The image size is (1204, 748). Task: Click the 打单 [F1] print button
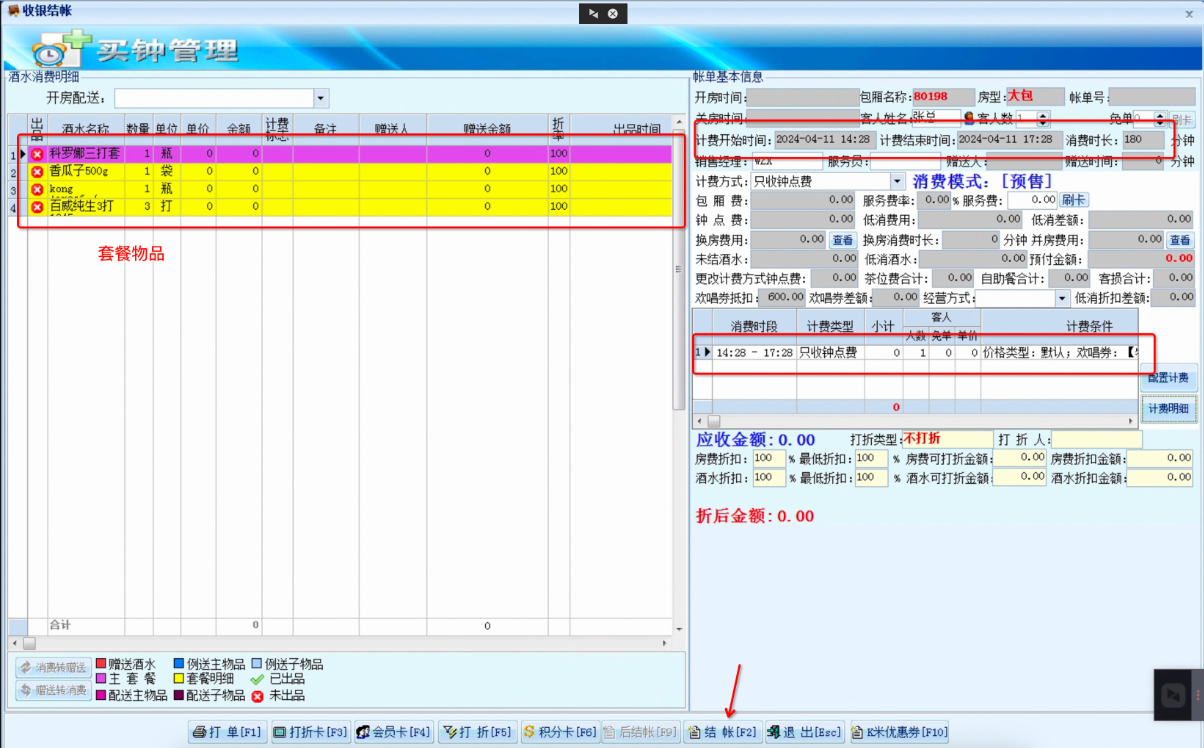[x=227, y=732]
